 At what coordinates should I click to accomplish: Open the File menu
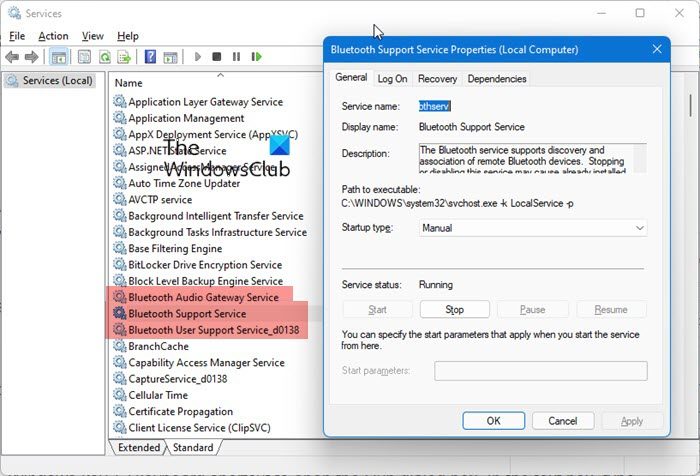(x=17, y=36)
